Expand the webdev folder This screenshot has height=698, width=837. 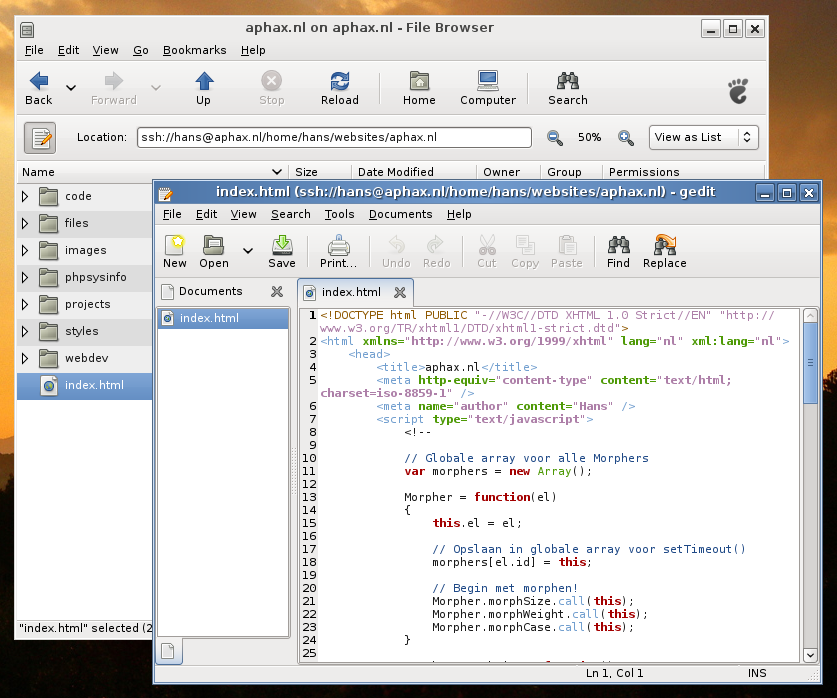point(25,358)
